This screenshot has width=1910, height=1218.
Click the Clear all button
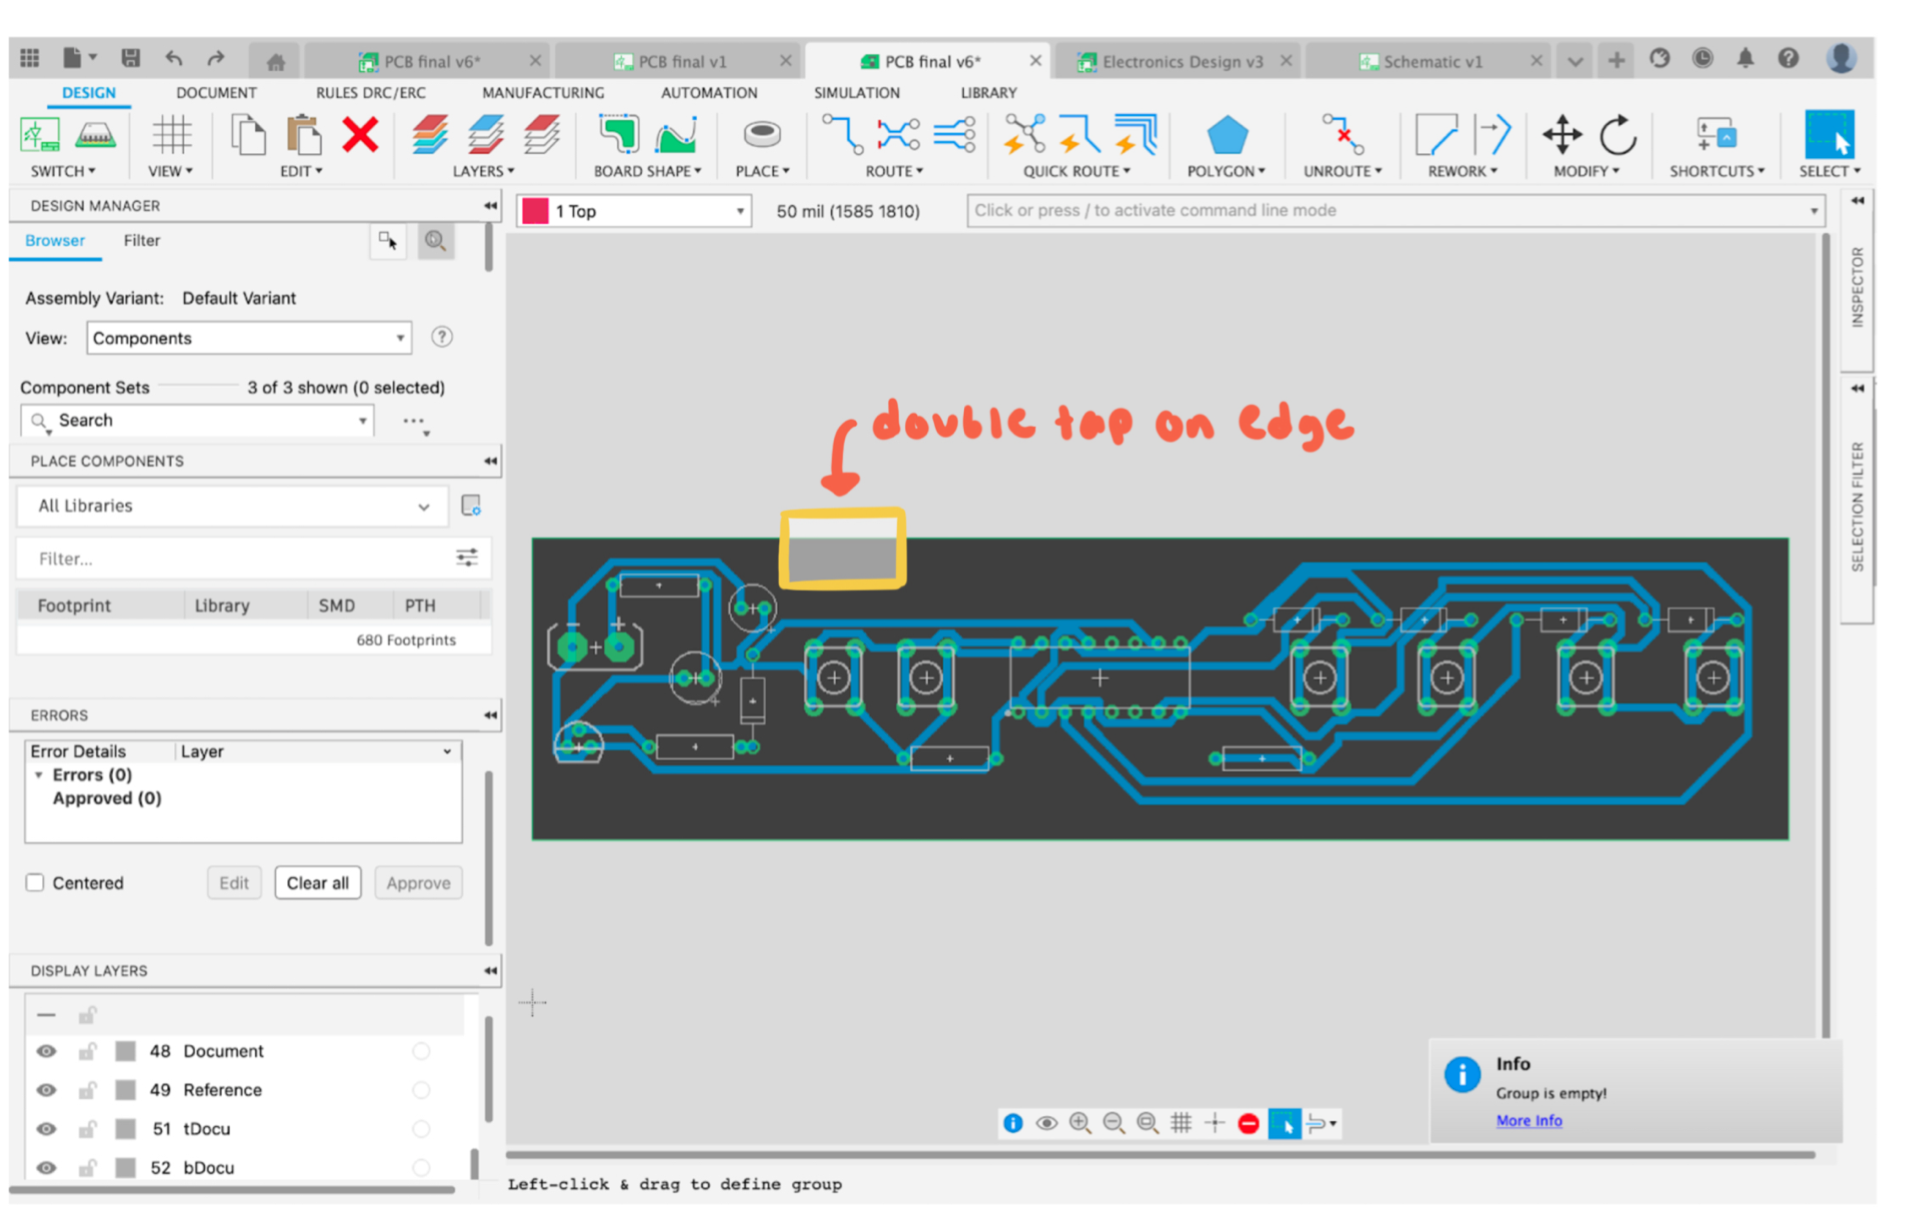(x=317, y=882)
